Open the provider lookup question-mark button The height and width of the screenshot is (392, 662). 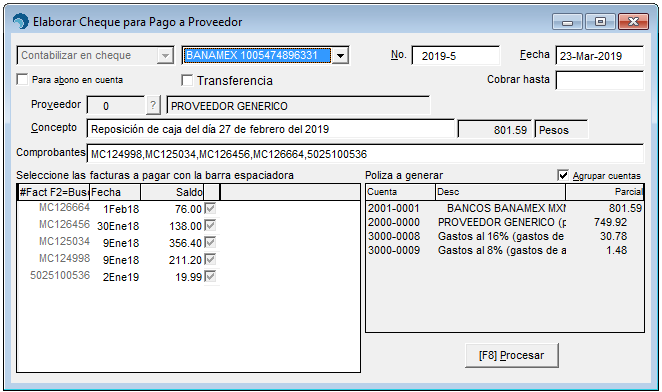pyautogui.click(x=153, y=105)
